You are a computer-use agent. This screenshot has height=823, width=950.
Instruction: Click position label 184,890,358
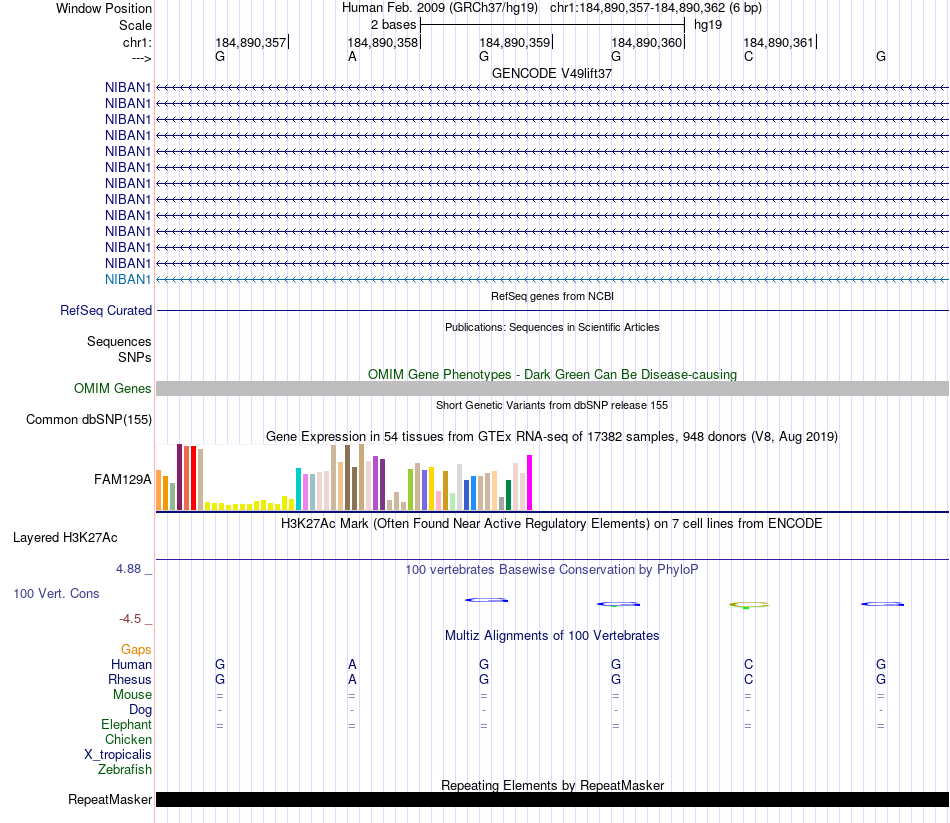tap(383, 42)
